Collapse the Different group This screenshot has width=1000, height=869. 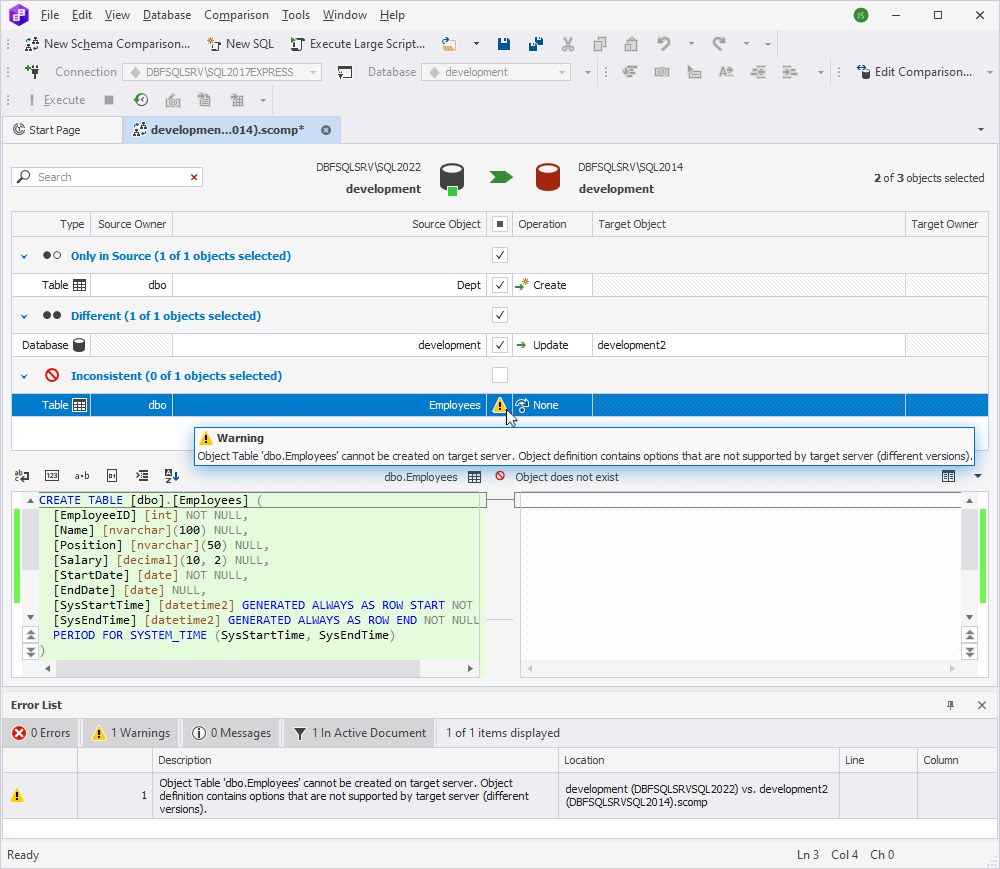[x=24, y=316]
